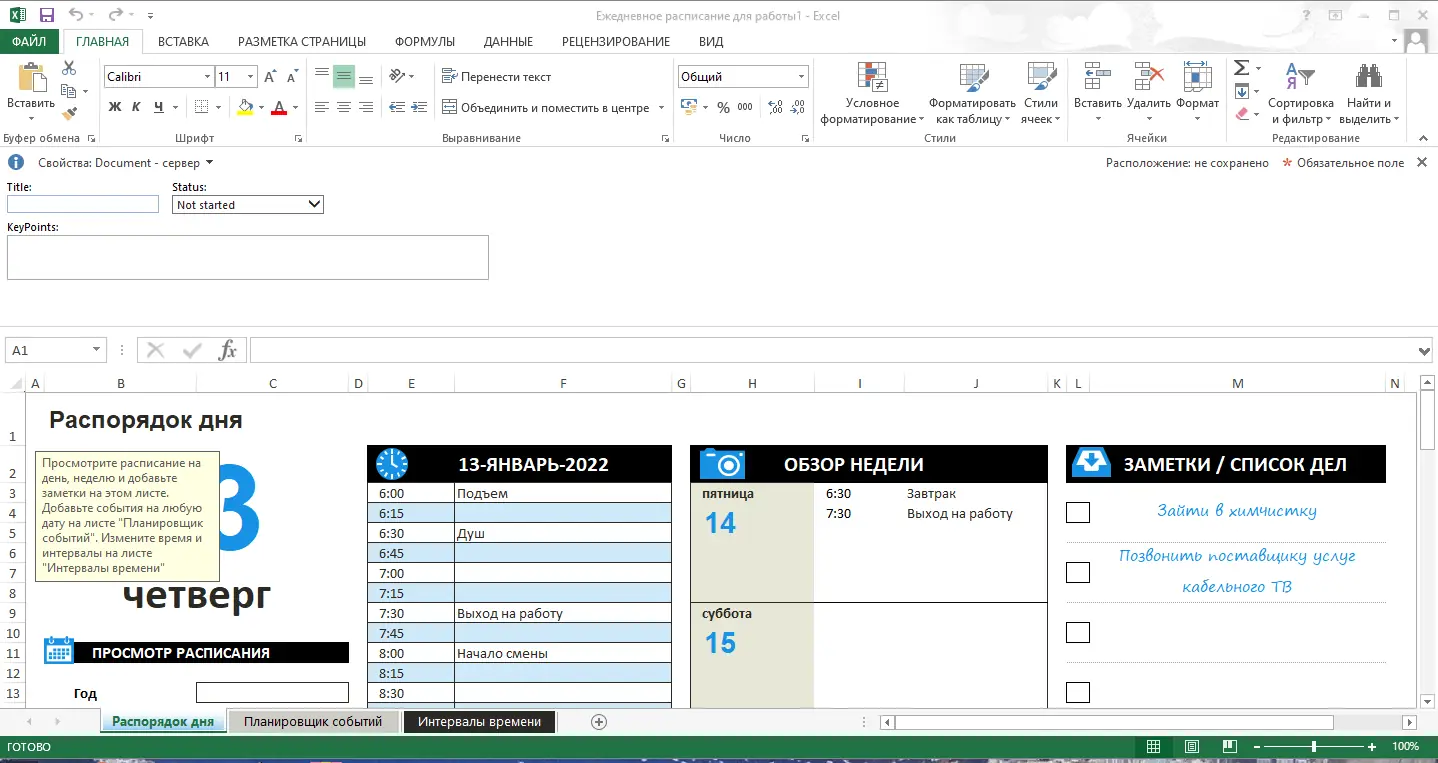Align cell text to the left
The image size is (1438, 763).
click(322, 107)
